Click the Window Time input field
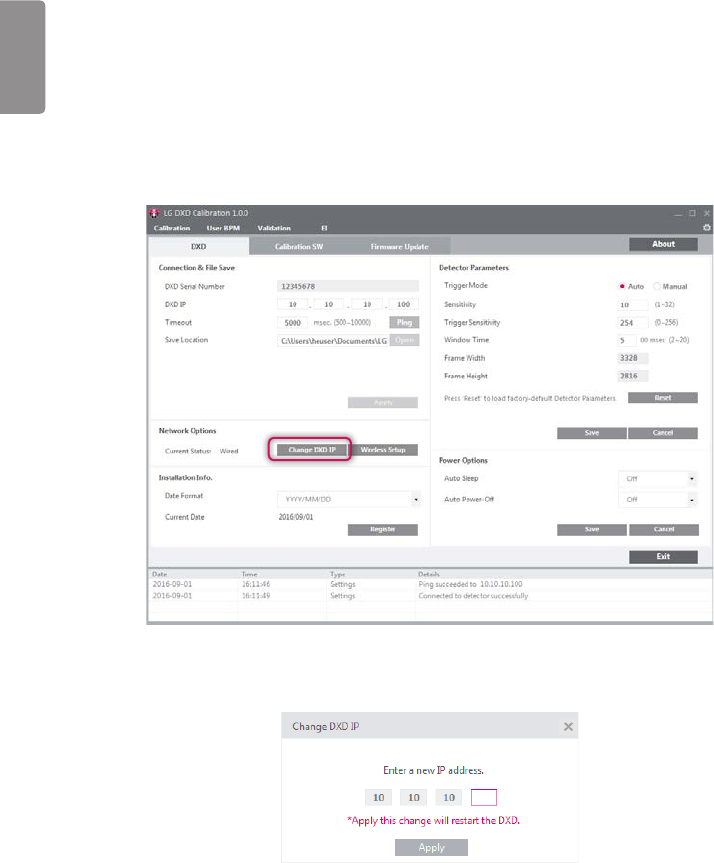This screenshot has height=863, width=714. click(627, 341)
